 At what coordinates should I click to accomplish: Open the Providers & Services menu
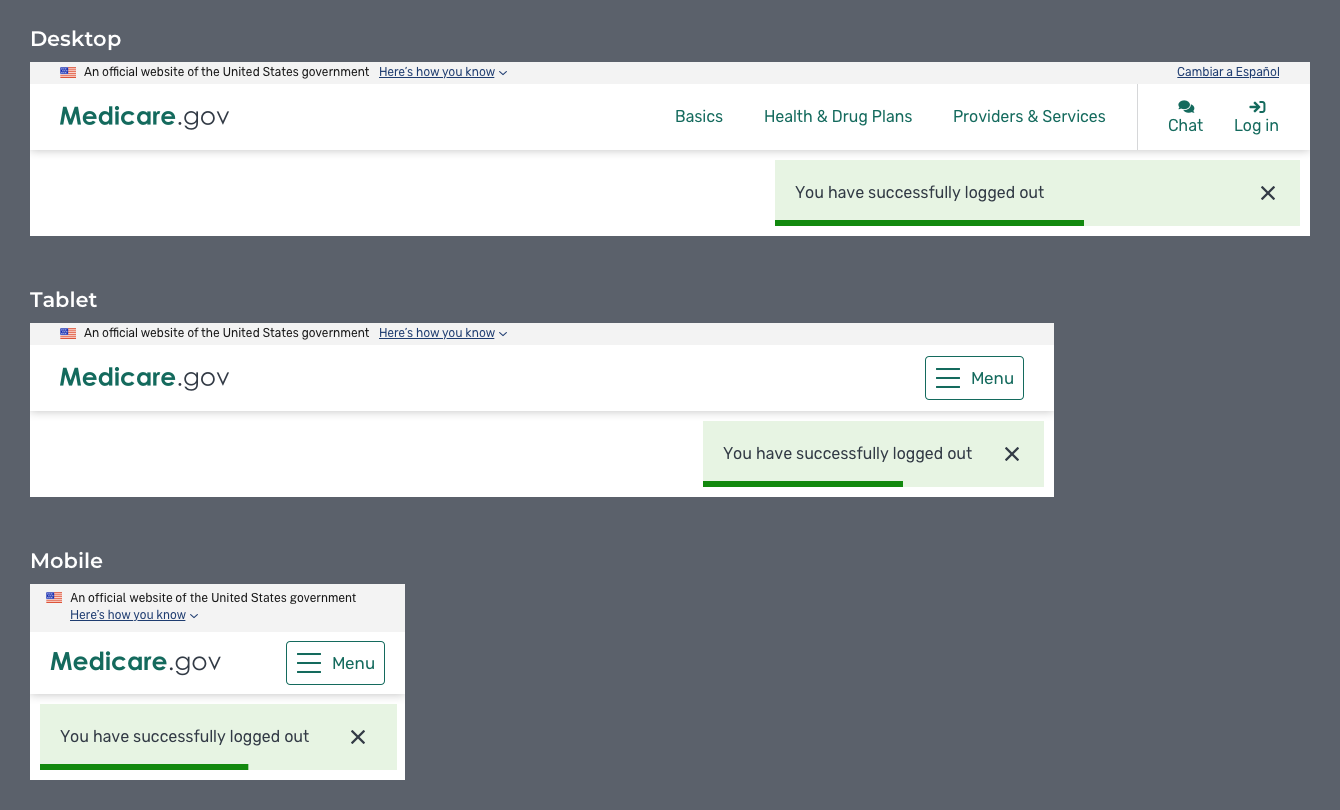pos(1029,117)
